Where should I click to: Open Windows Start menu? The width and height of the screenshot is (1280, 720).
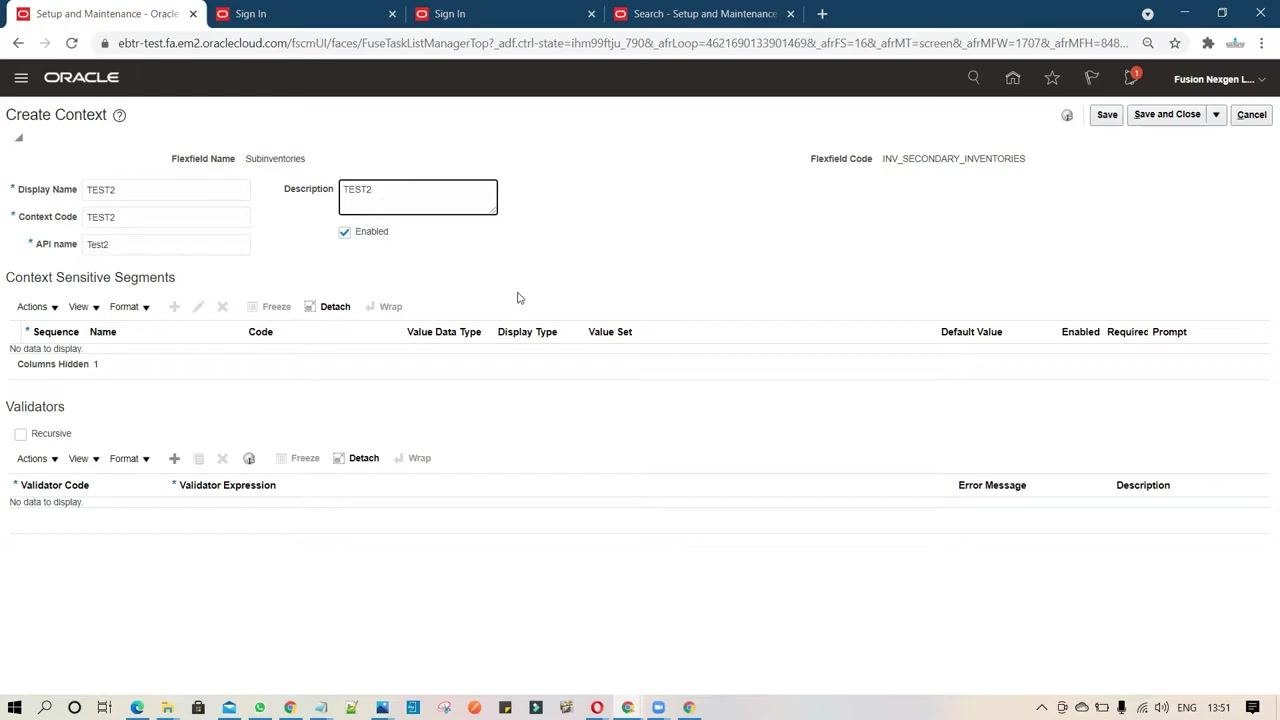[x=15, y=708]
